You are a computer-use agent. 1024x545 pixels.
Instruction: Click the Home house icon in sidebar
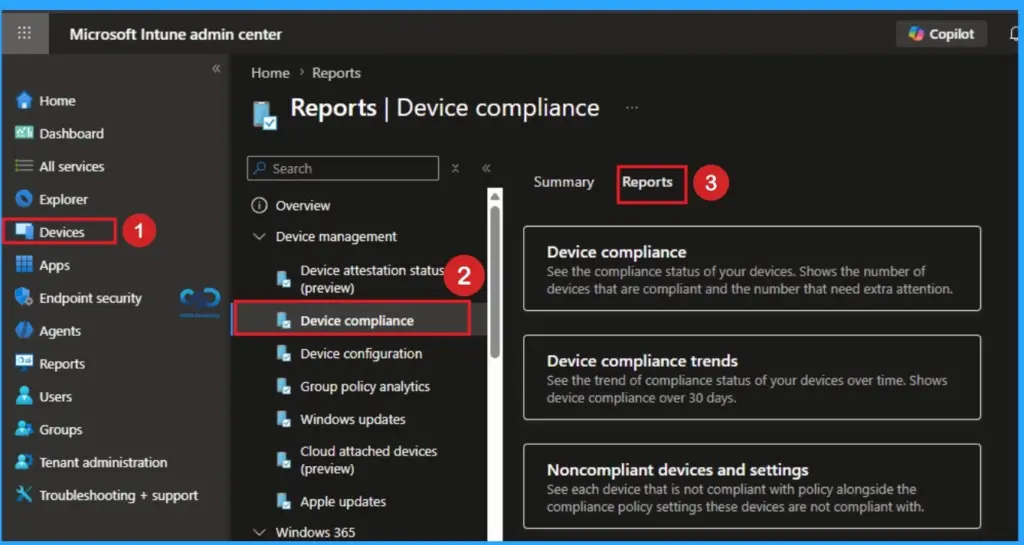(24, 101)
